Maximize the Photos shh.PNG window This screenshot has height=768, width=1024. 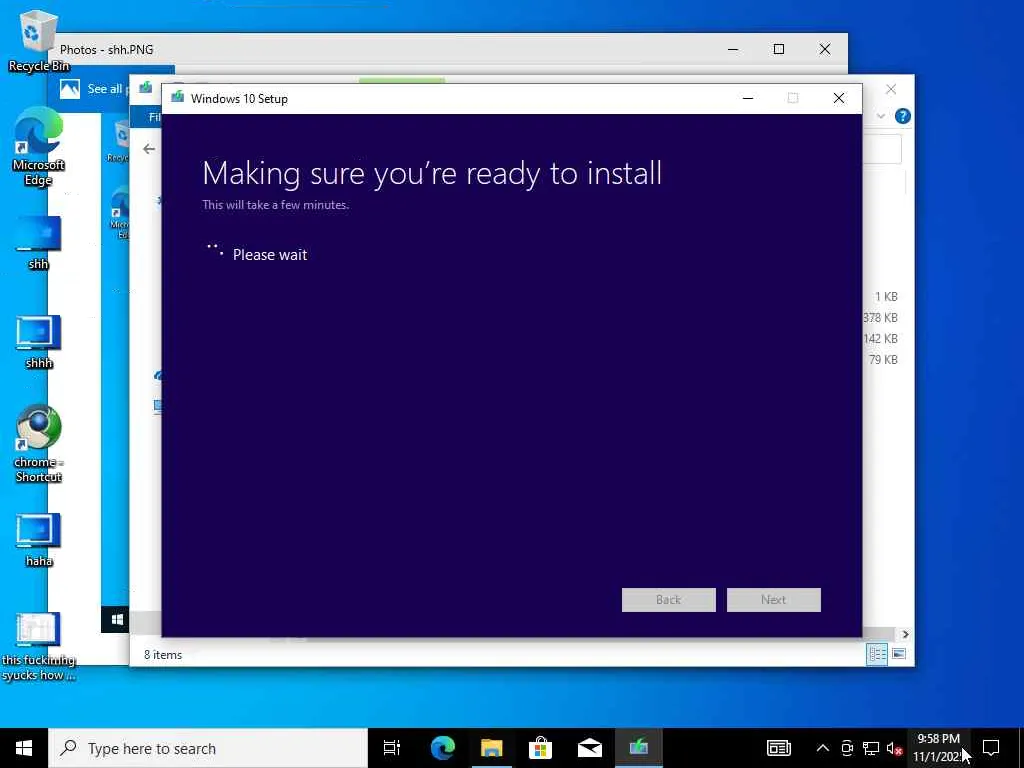(x=778, y=49)
